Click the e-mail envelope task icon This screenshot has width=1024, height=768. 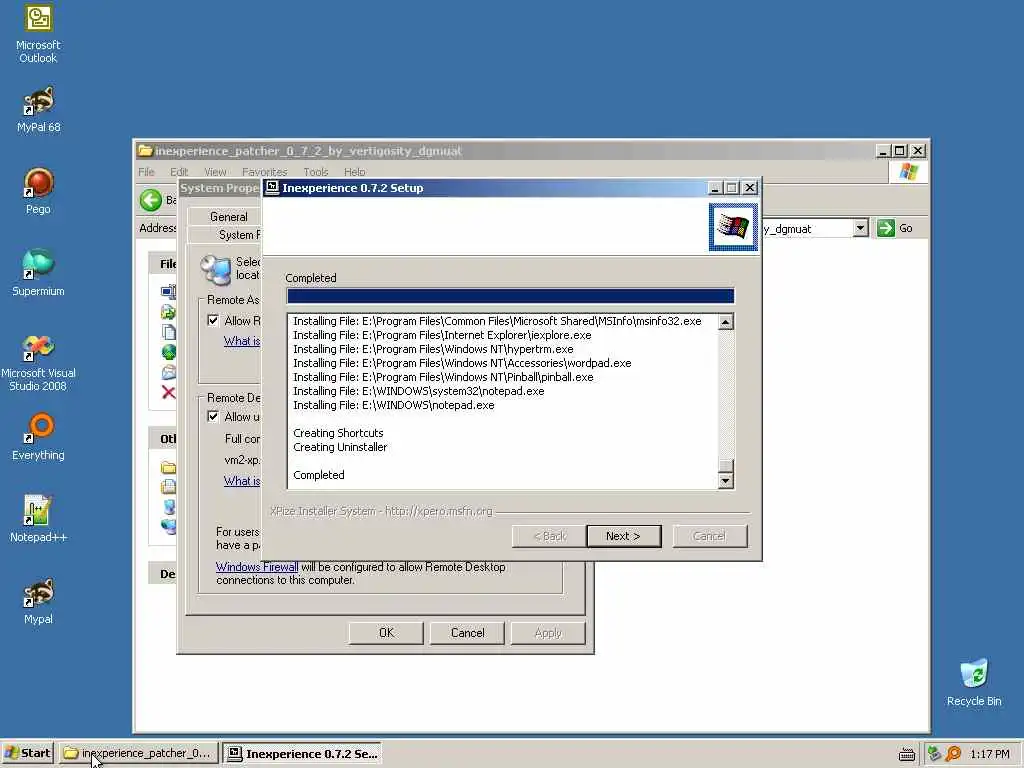168,372
